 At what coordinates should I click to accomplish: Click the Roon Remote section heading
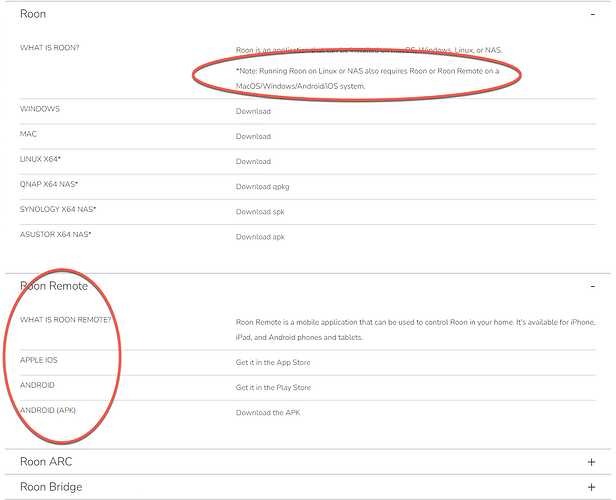pyautogui.click(x=54, y=286)
